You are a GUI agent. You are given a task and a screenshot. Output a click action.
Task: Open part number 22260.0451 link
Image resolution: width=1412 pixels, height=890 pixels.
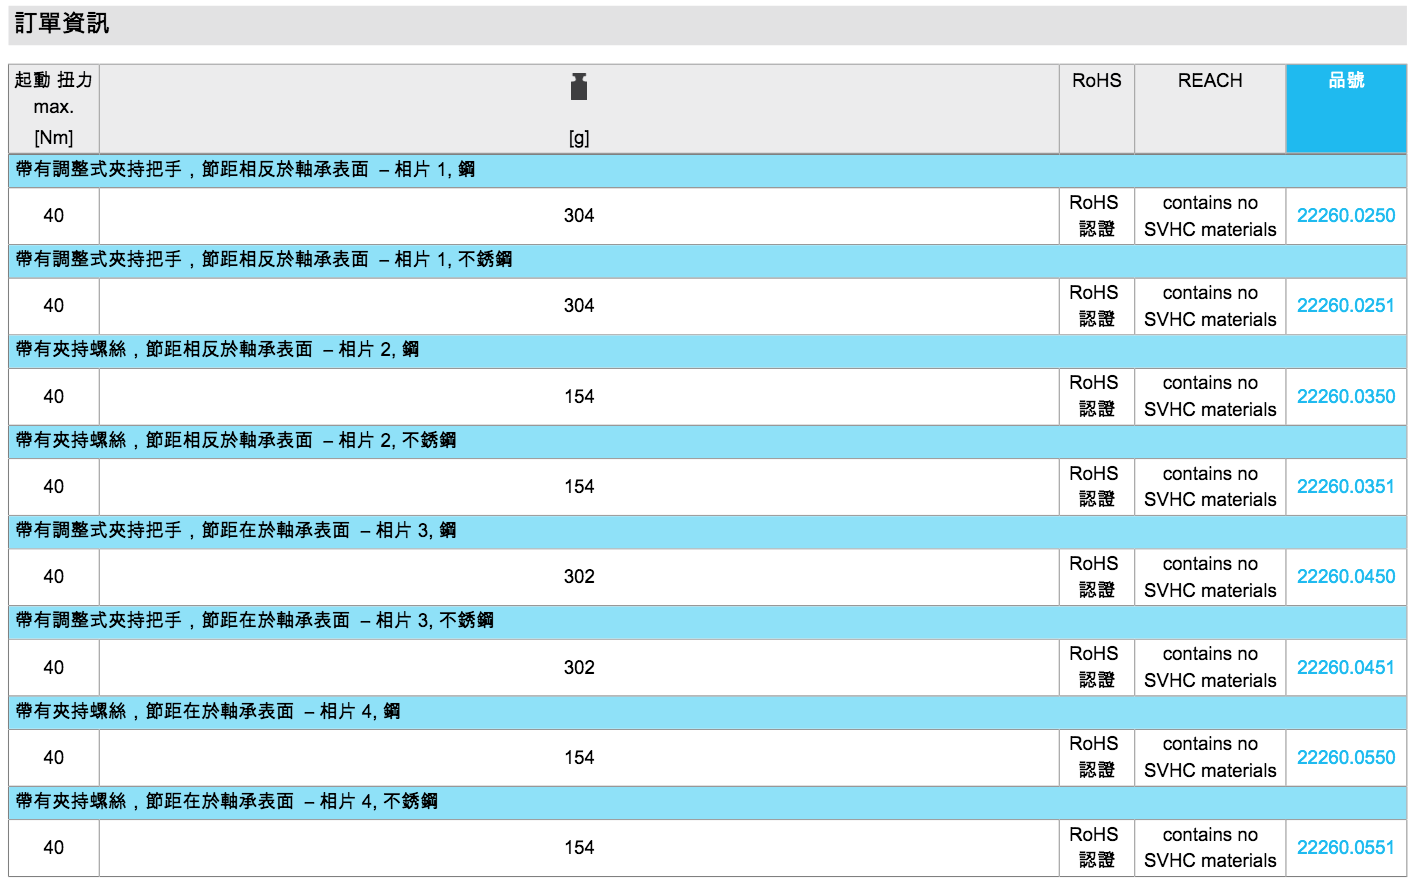pyautogui.click(x=1345, y=668)
